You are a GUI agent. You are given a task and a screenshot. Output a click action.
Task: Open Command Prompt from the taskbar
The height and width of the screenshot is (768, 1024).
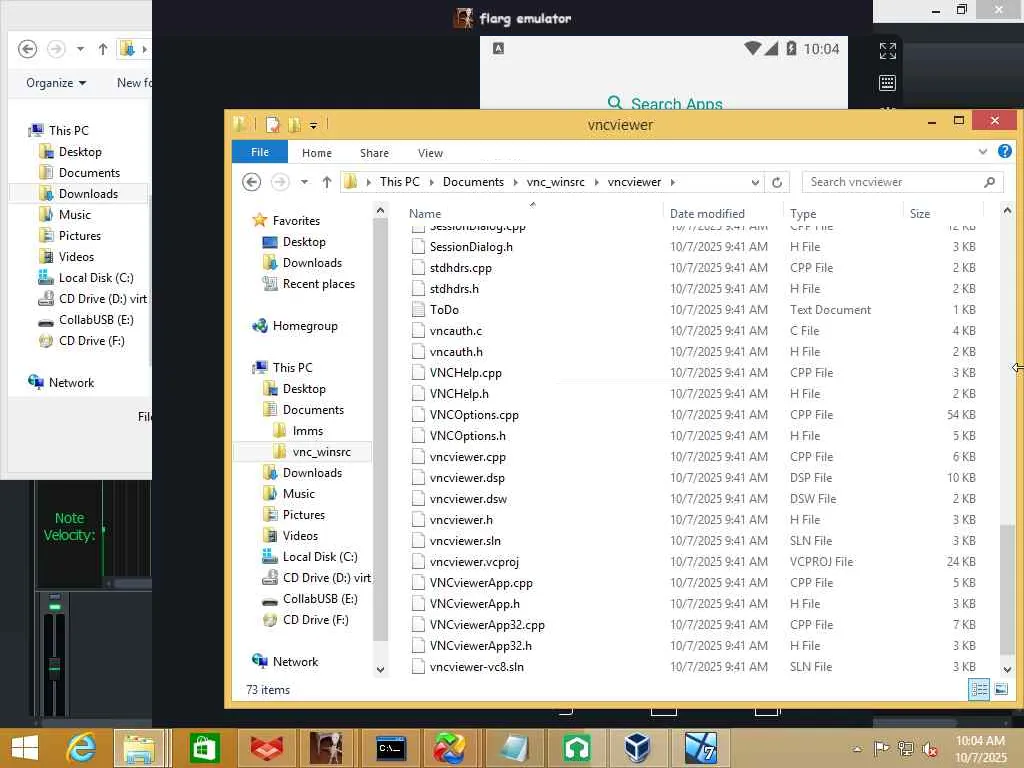390,748
